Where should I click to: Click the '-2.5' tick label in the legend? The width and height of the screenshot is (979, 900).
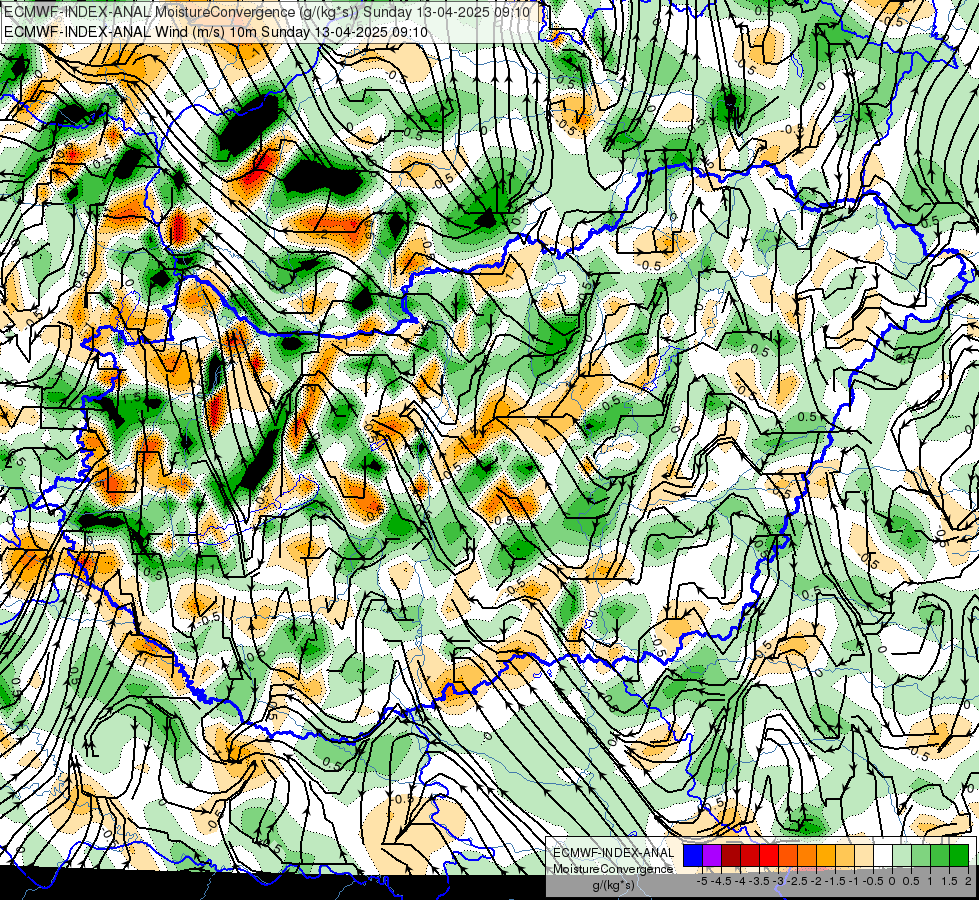pyautogui.click(x=797, y=881)
